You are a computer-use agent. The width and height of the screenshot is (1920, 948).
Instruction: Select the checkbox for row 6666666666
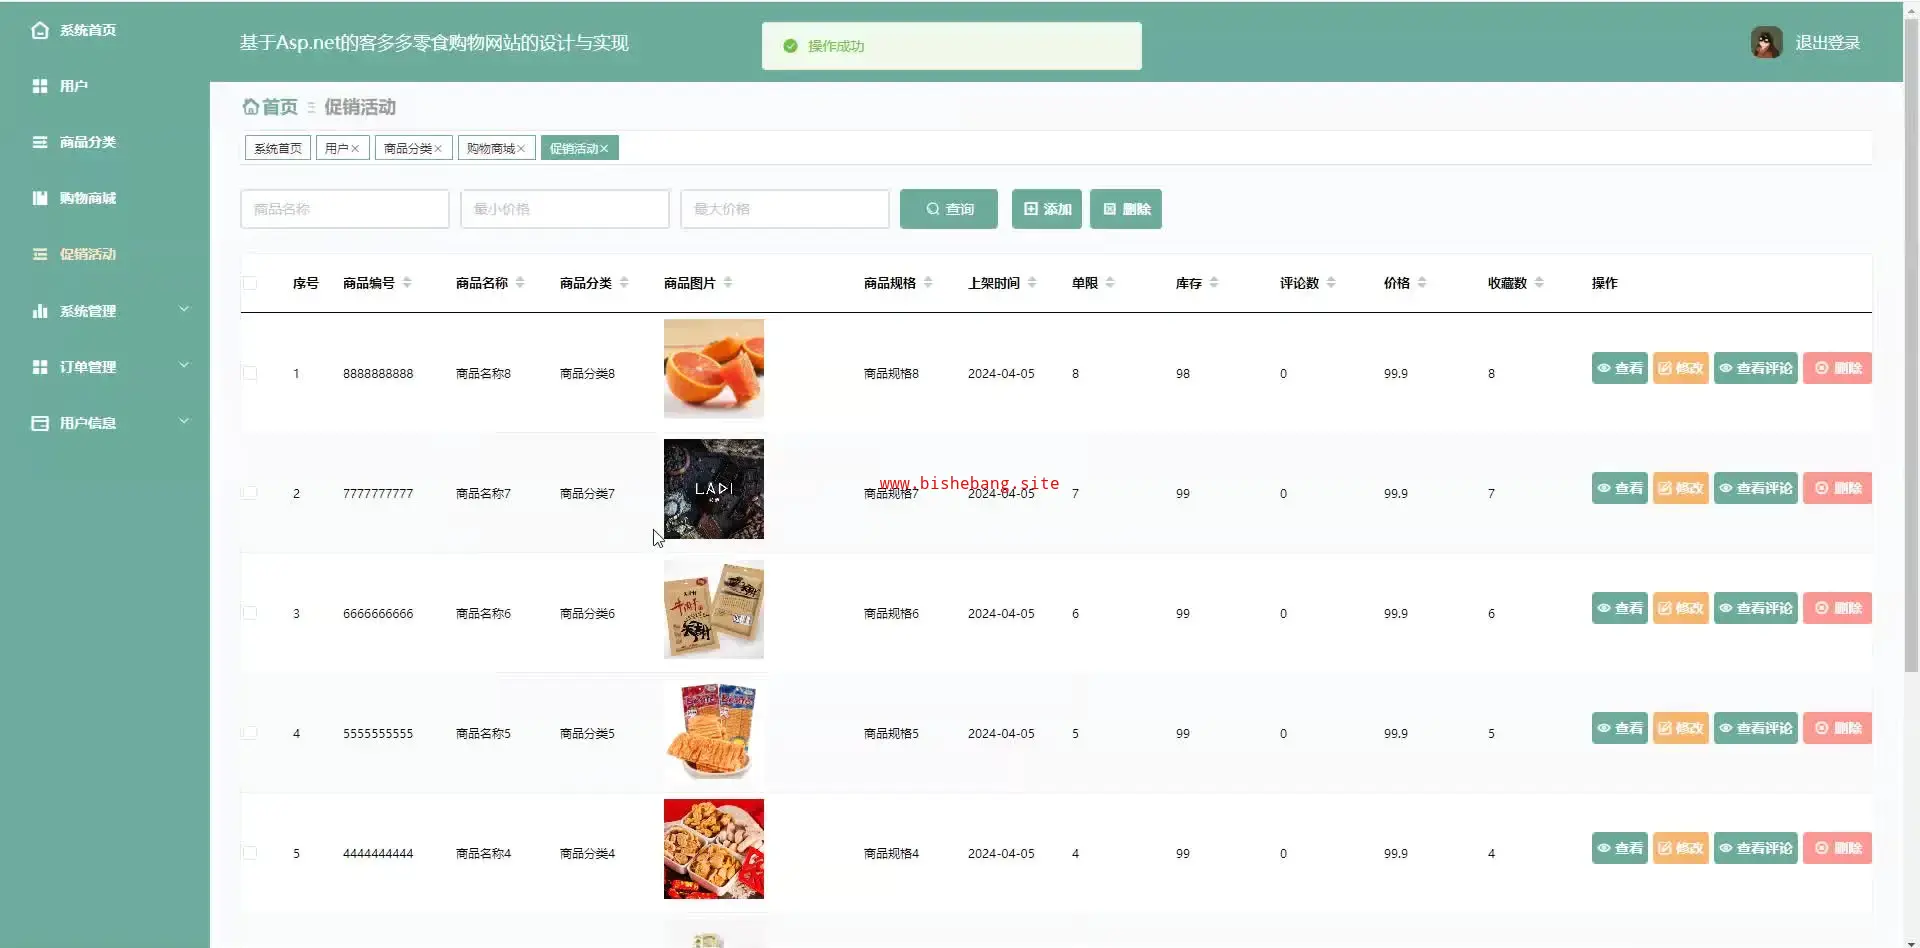pos(250,613)
